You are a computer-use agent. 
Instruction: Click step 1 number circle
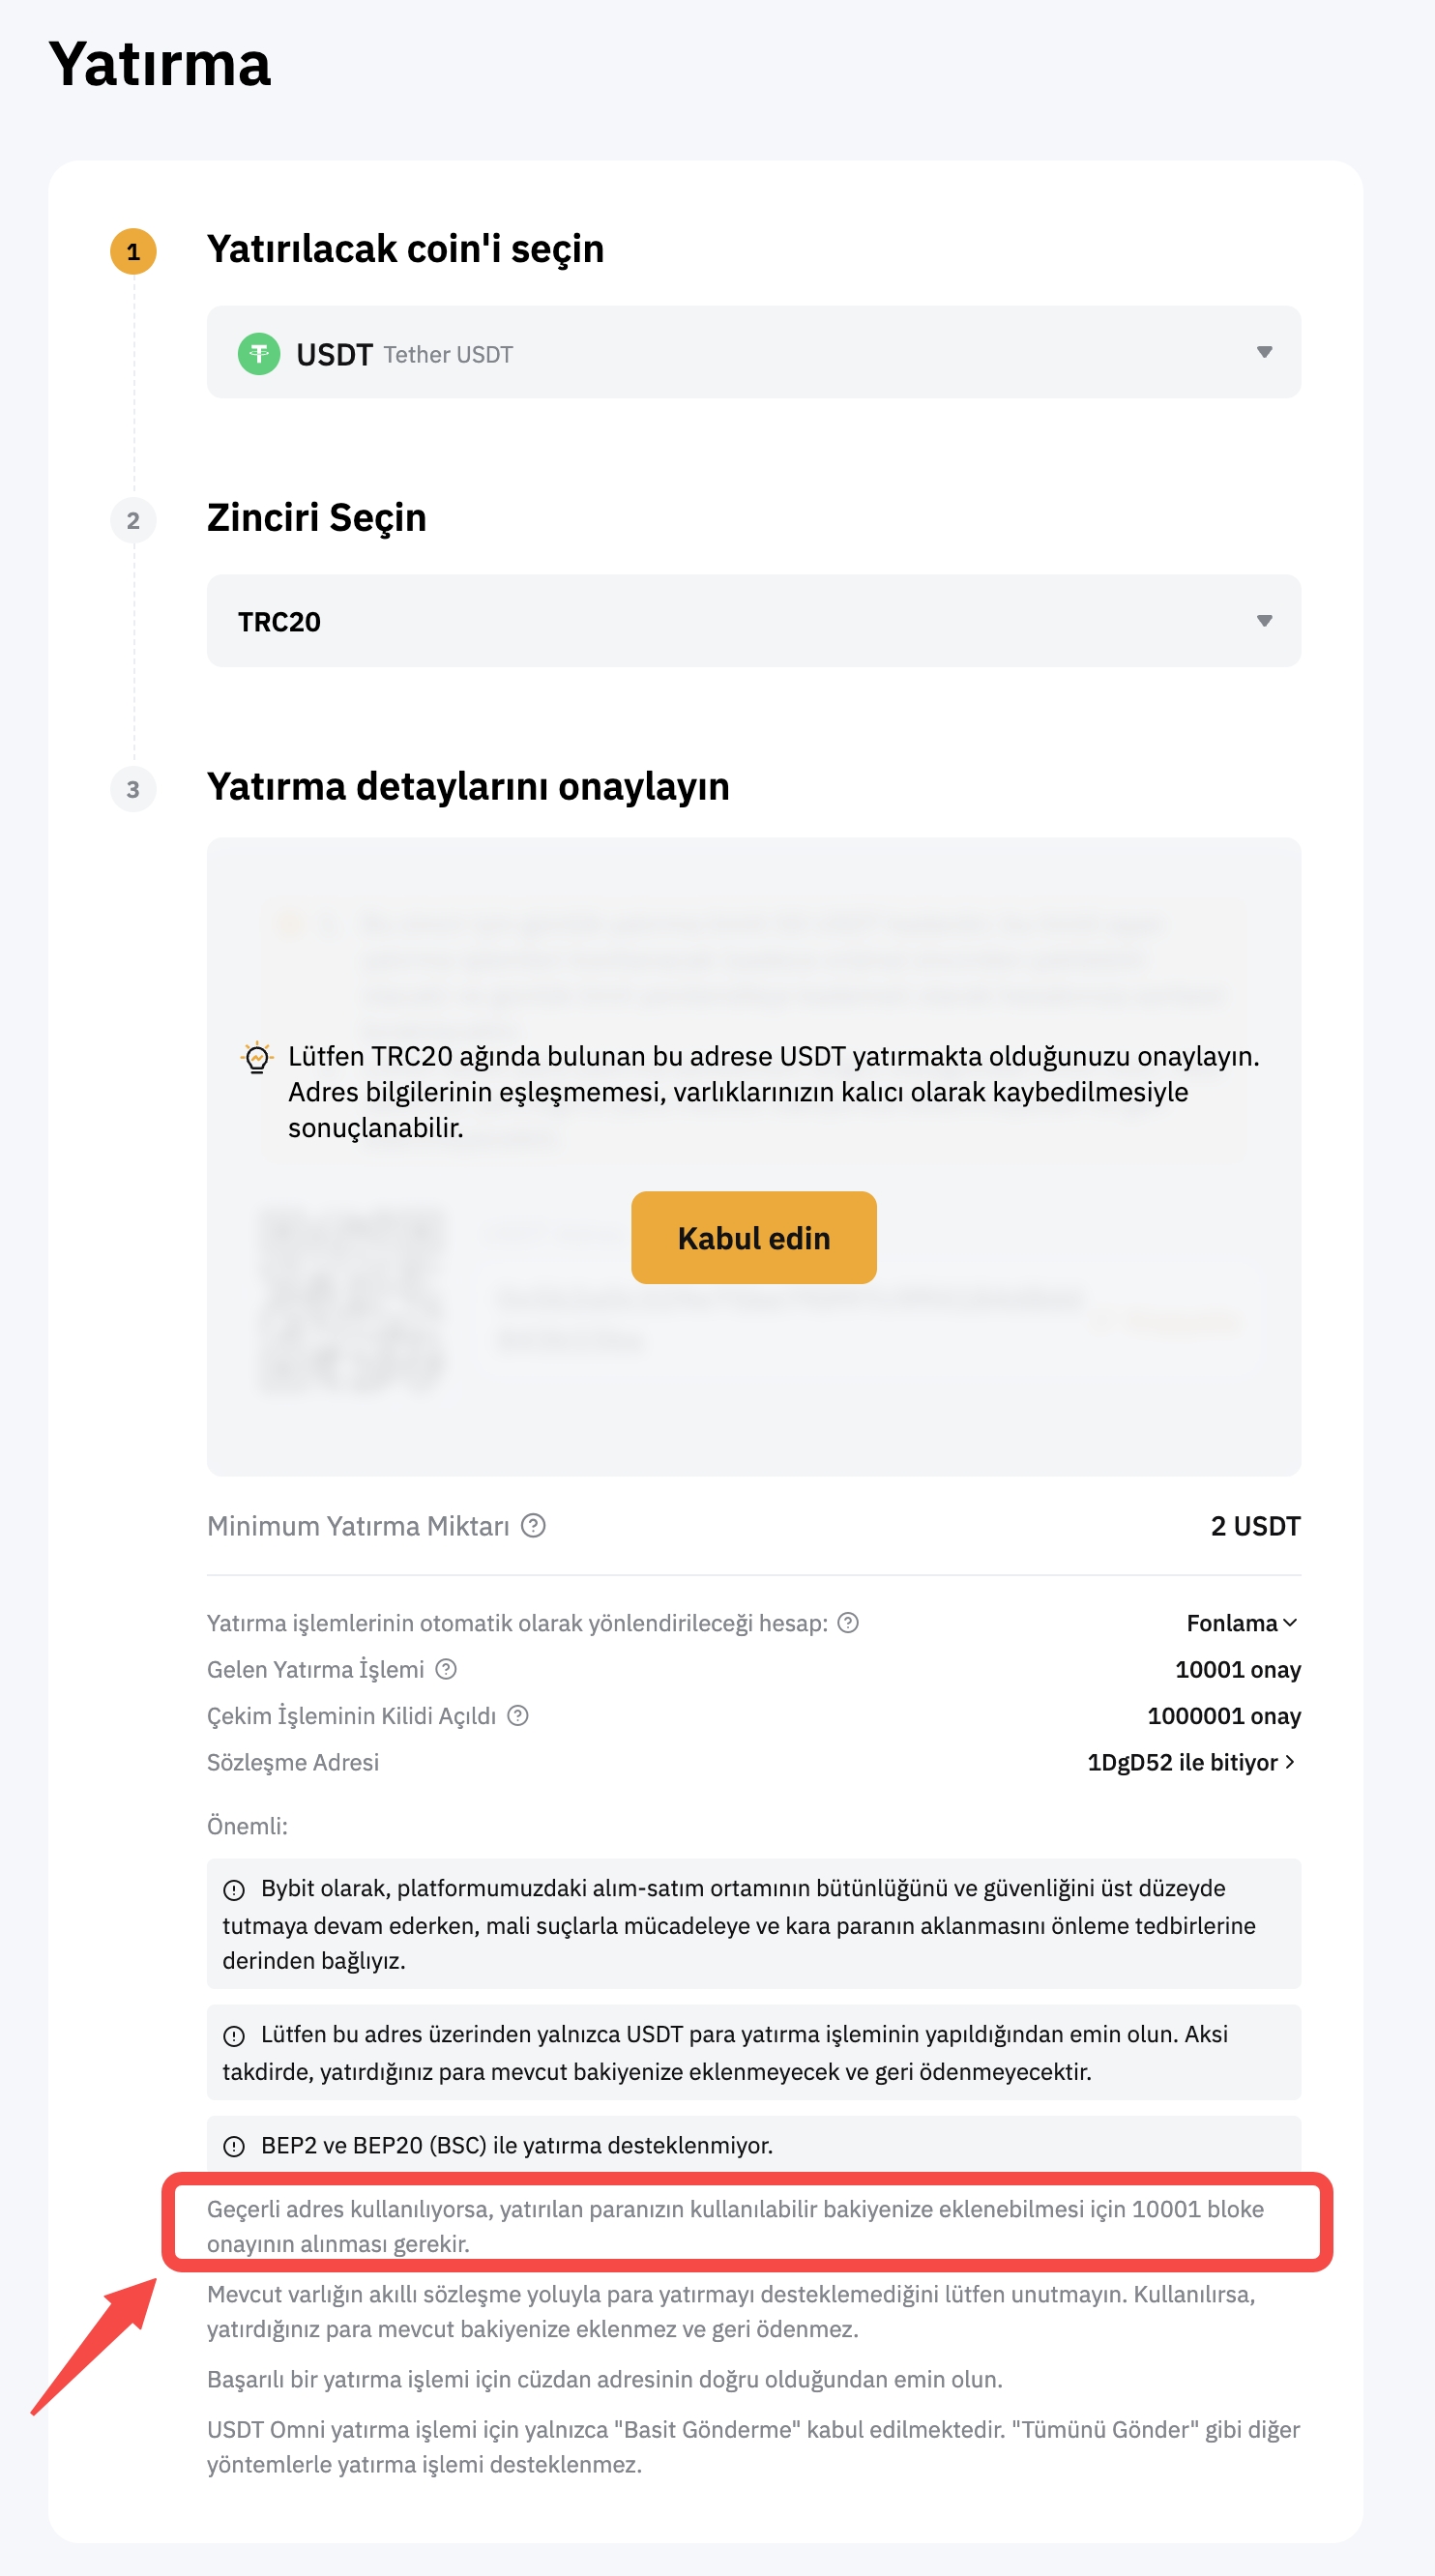point(133,252)
